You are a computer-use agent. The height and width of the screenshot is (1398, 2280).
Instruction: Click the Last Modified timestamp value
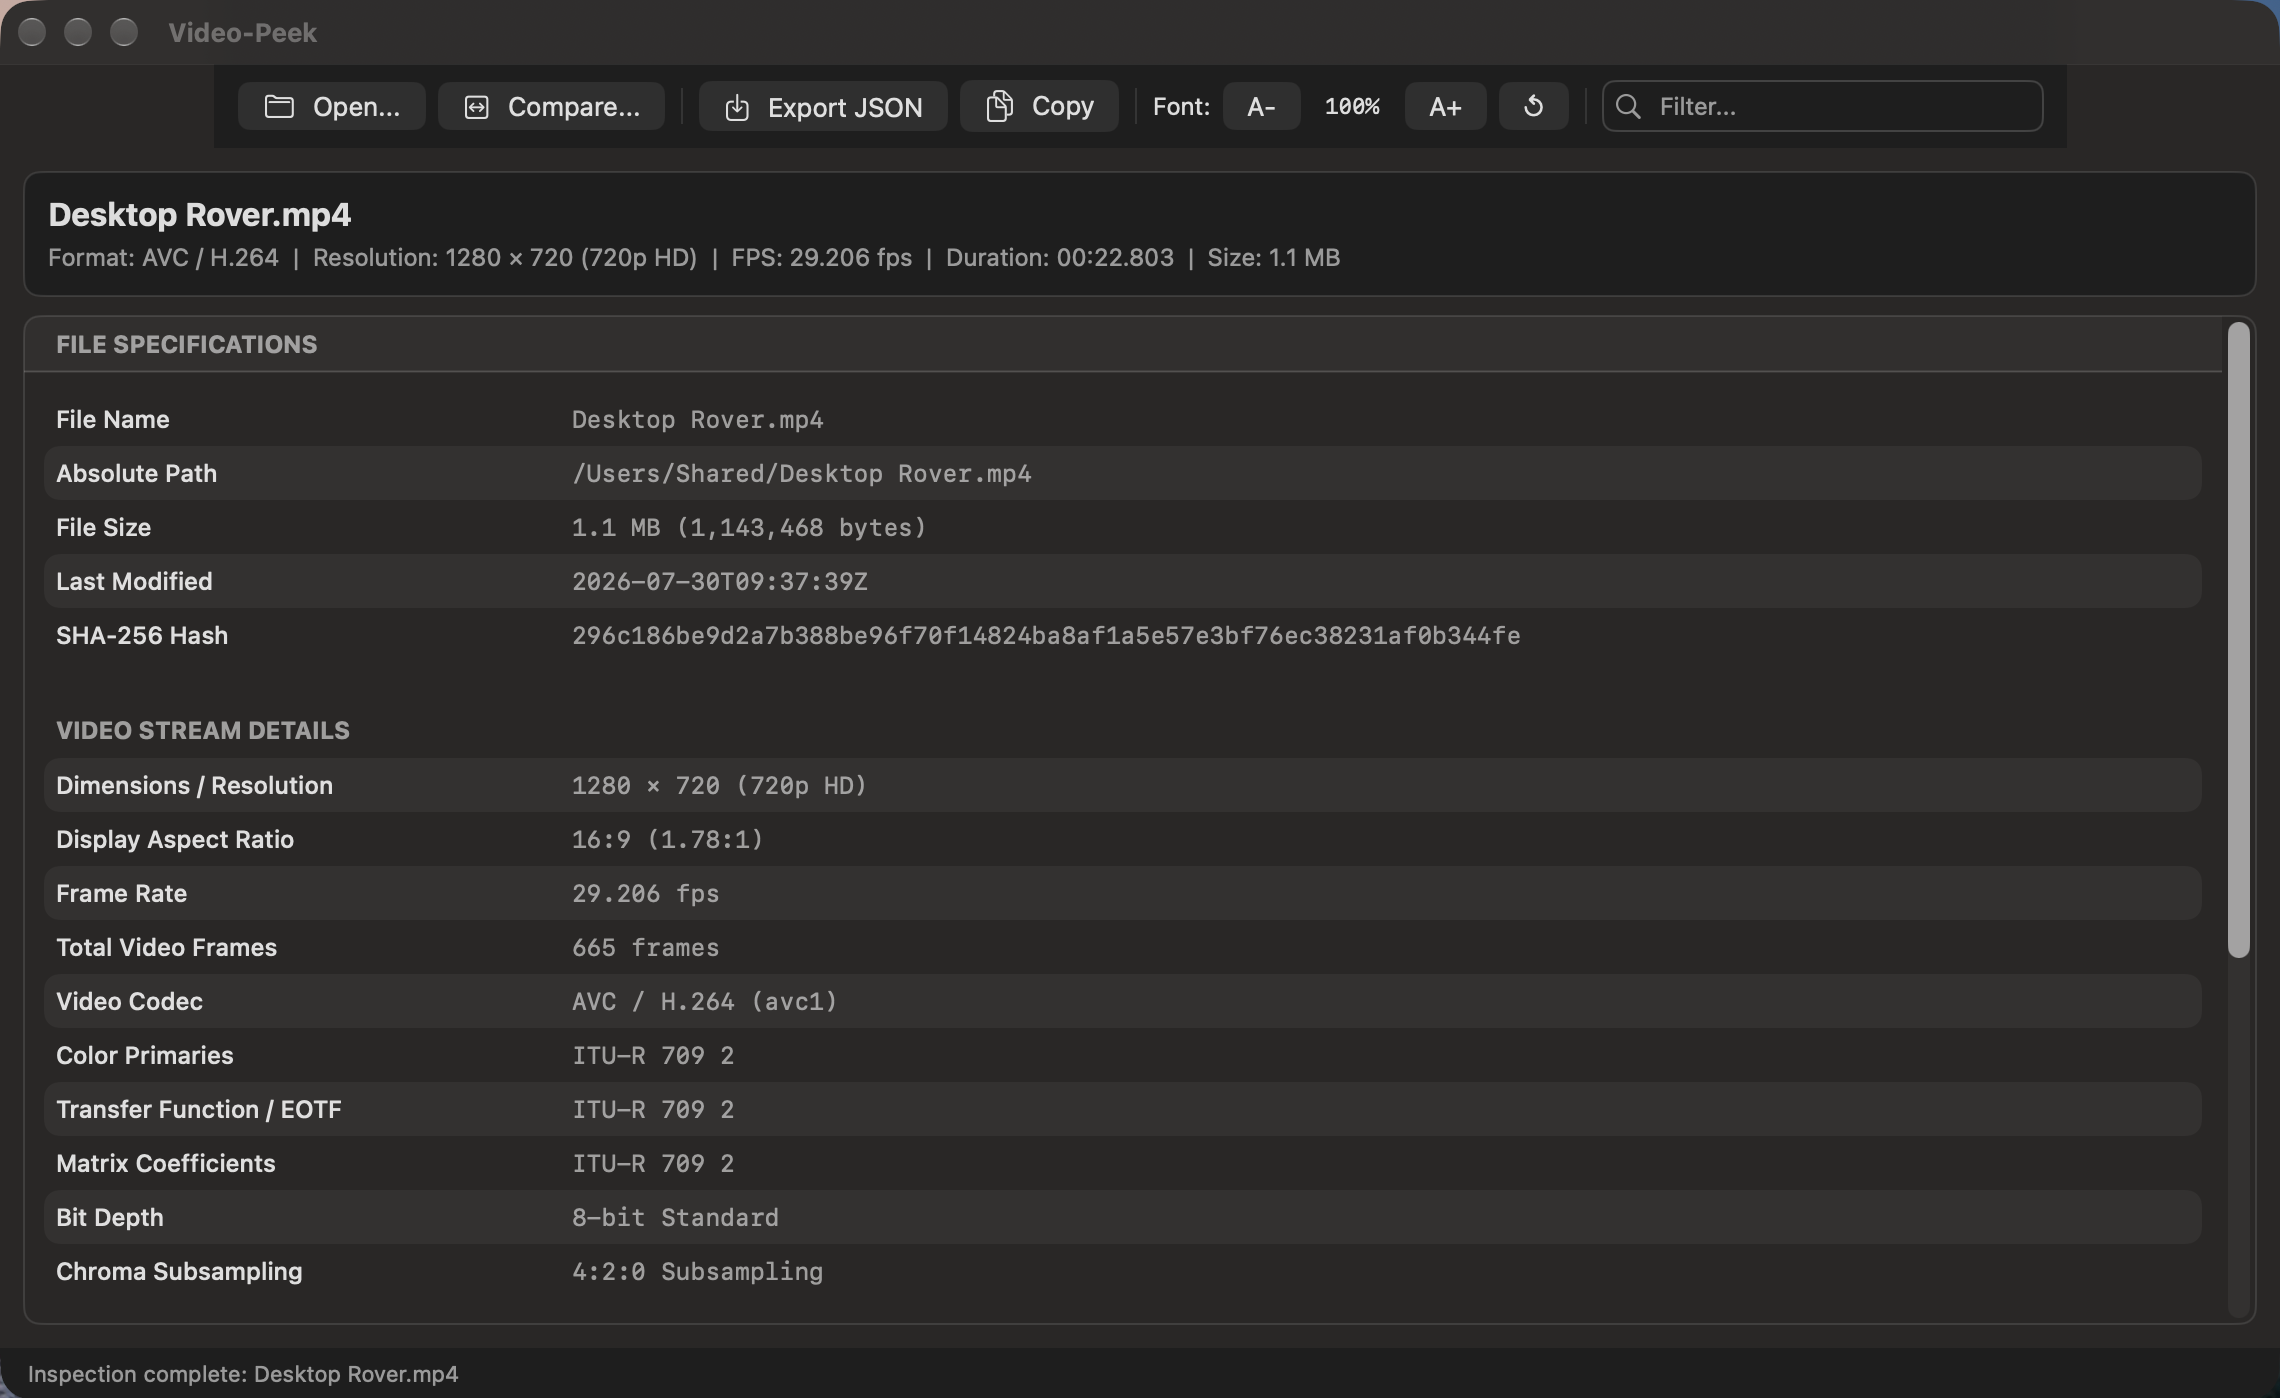click(720, 582)
